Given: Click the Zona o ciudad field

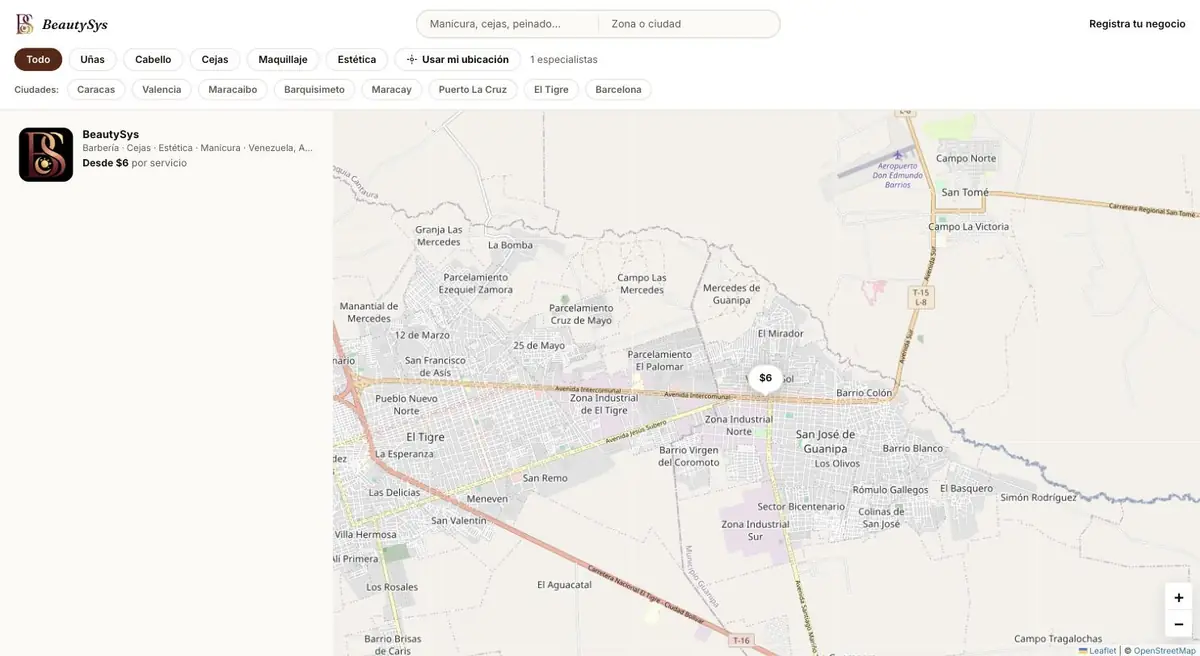Looking at the screenshot, I should click(x=689, y=24).
